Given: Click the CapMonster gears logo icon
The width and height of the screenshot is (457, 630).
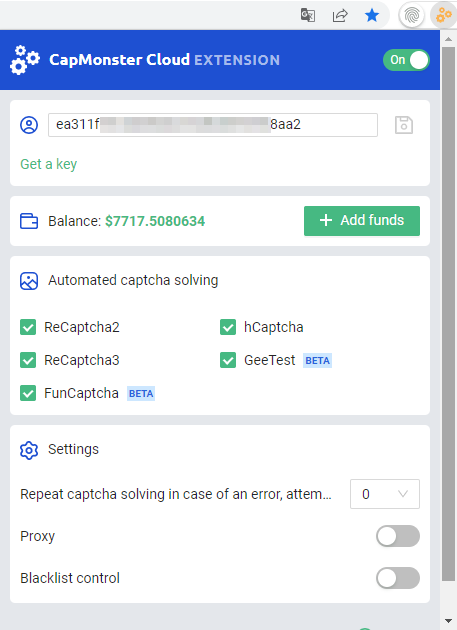Looking at the screenshot, I should click(x=25, y=60).
